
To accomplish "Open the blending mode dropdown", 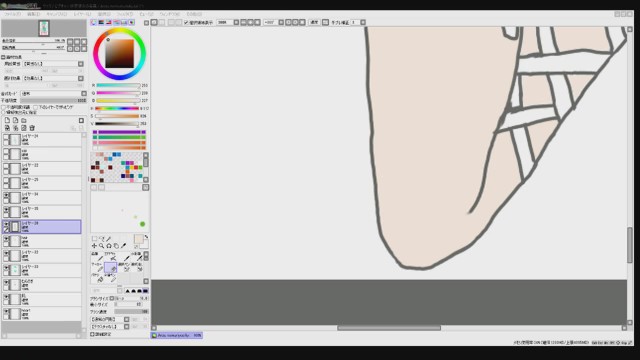I will pyautogui.click(x=54, y=93).
